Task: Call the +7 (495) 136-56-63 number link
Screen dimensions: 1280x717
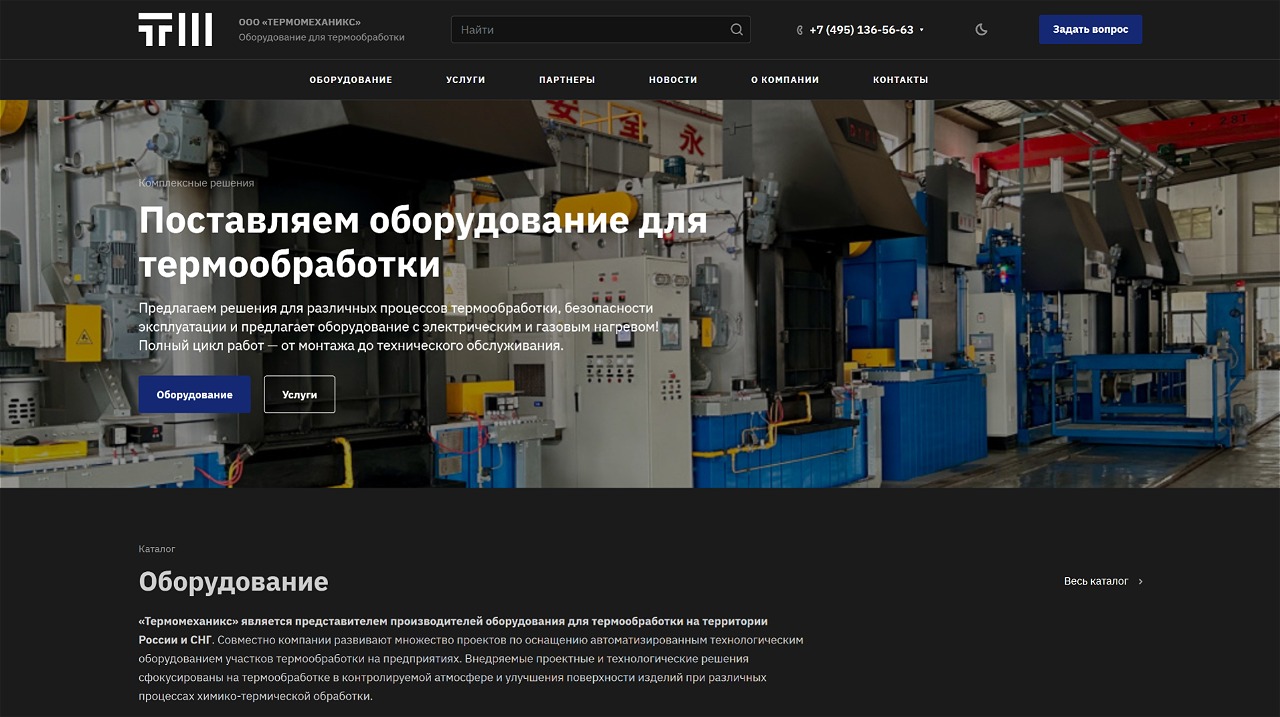Action: pos(861,30)
